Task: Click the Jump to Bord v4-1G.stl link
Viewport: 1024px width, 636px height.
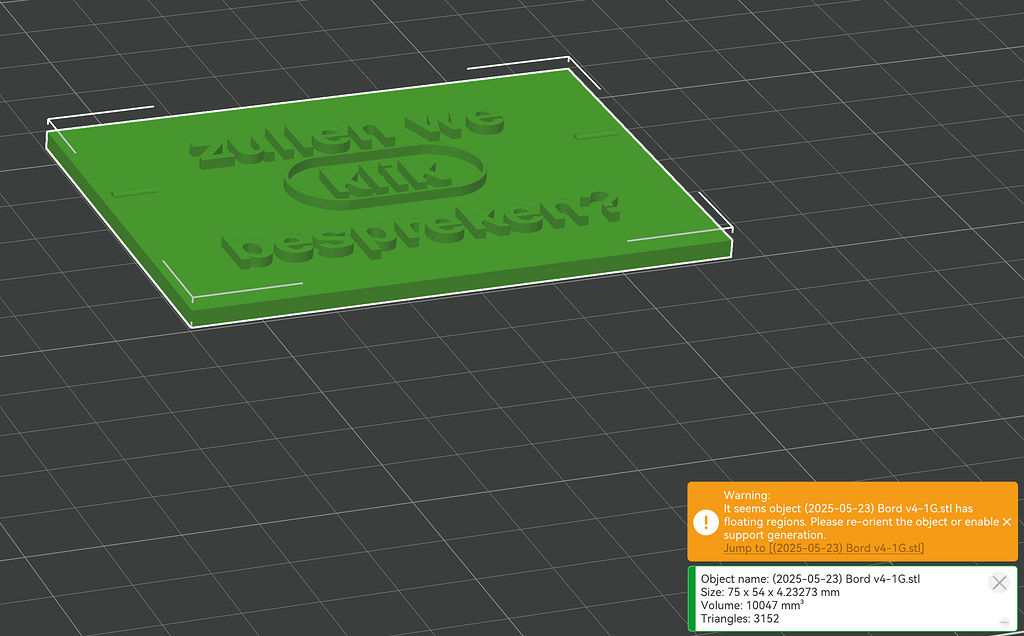Action: [x=823, y=548]
